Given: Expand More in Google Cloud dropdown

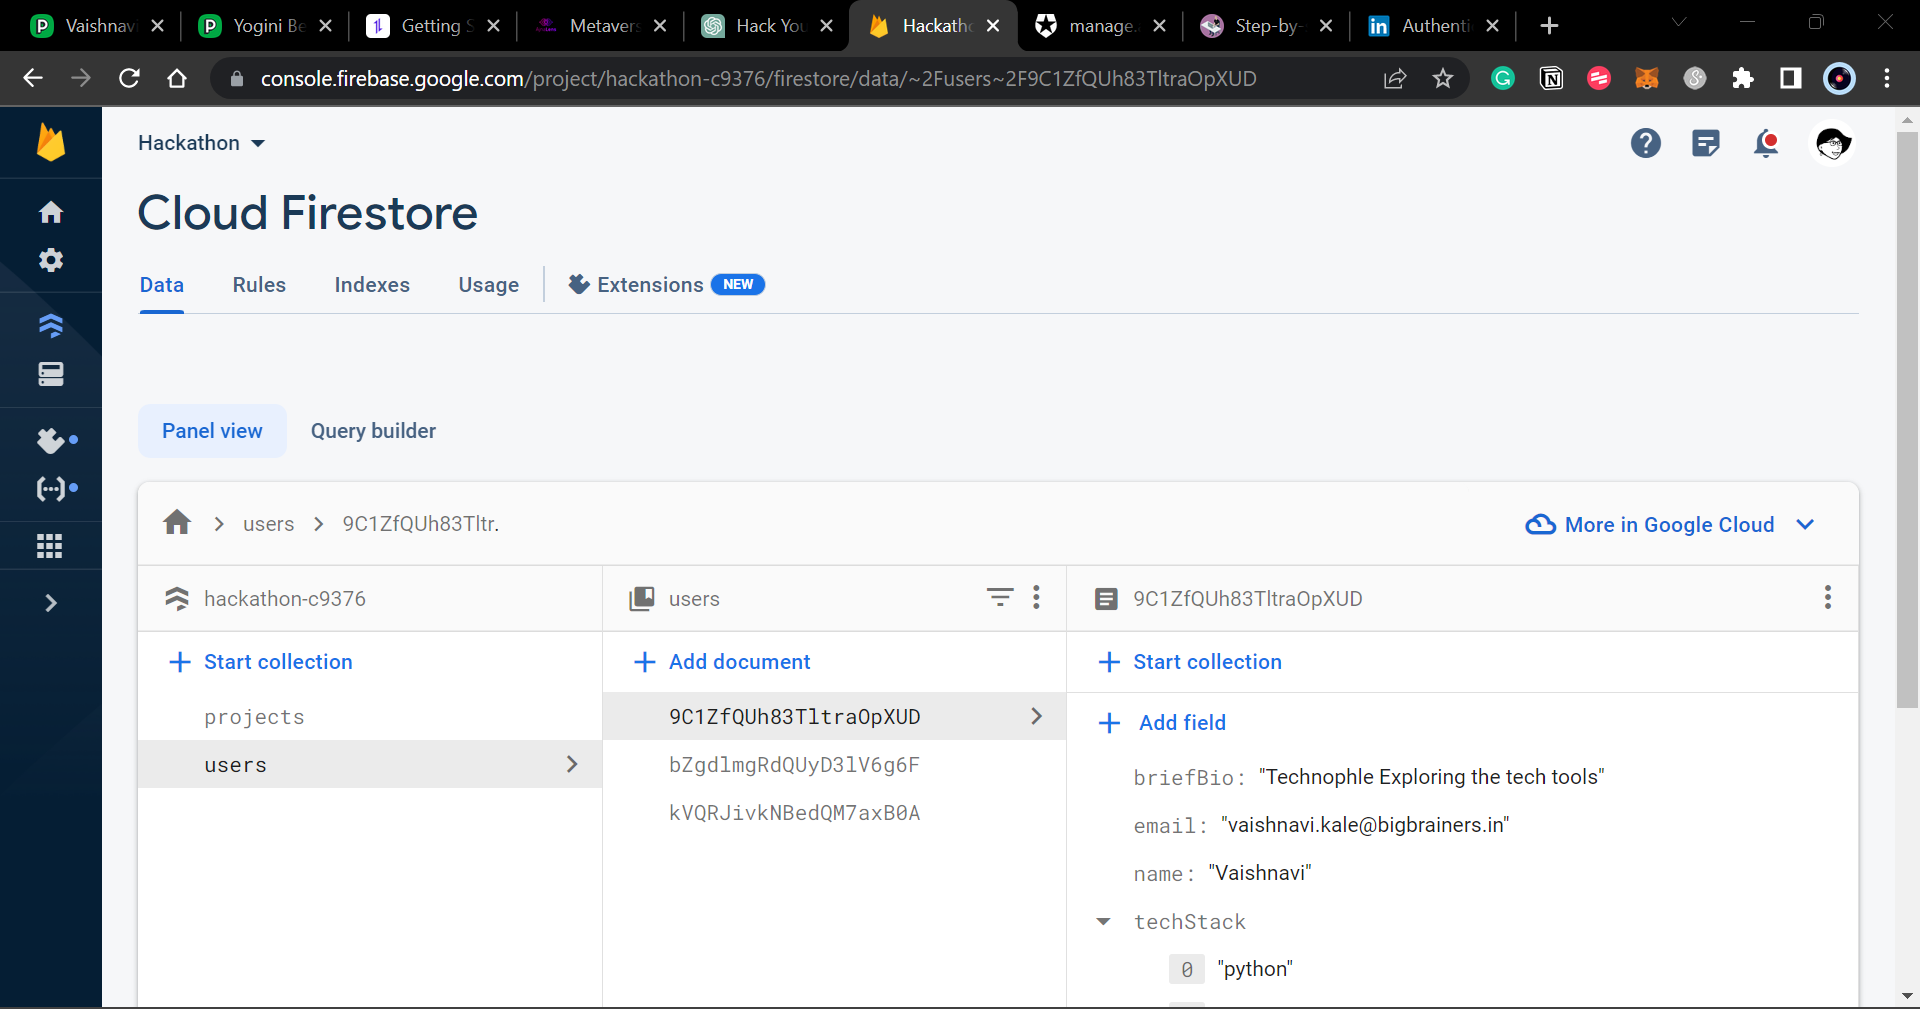Looking at the screenshot, I should 1671,525.
